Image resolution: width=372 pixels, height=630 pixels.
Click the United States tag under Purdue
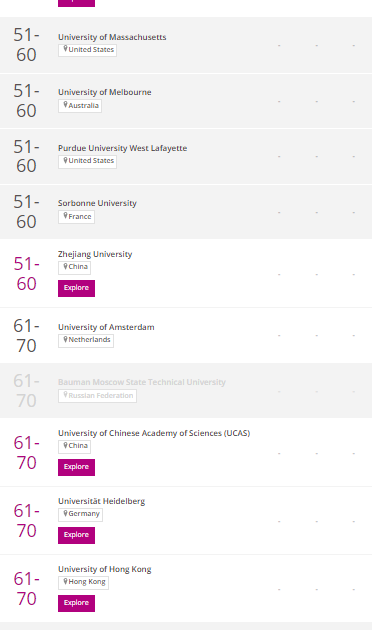coord(88,161)
